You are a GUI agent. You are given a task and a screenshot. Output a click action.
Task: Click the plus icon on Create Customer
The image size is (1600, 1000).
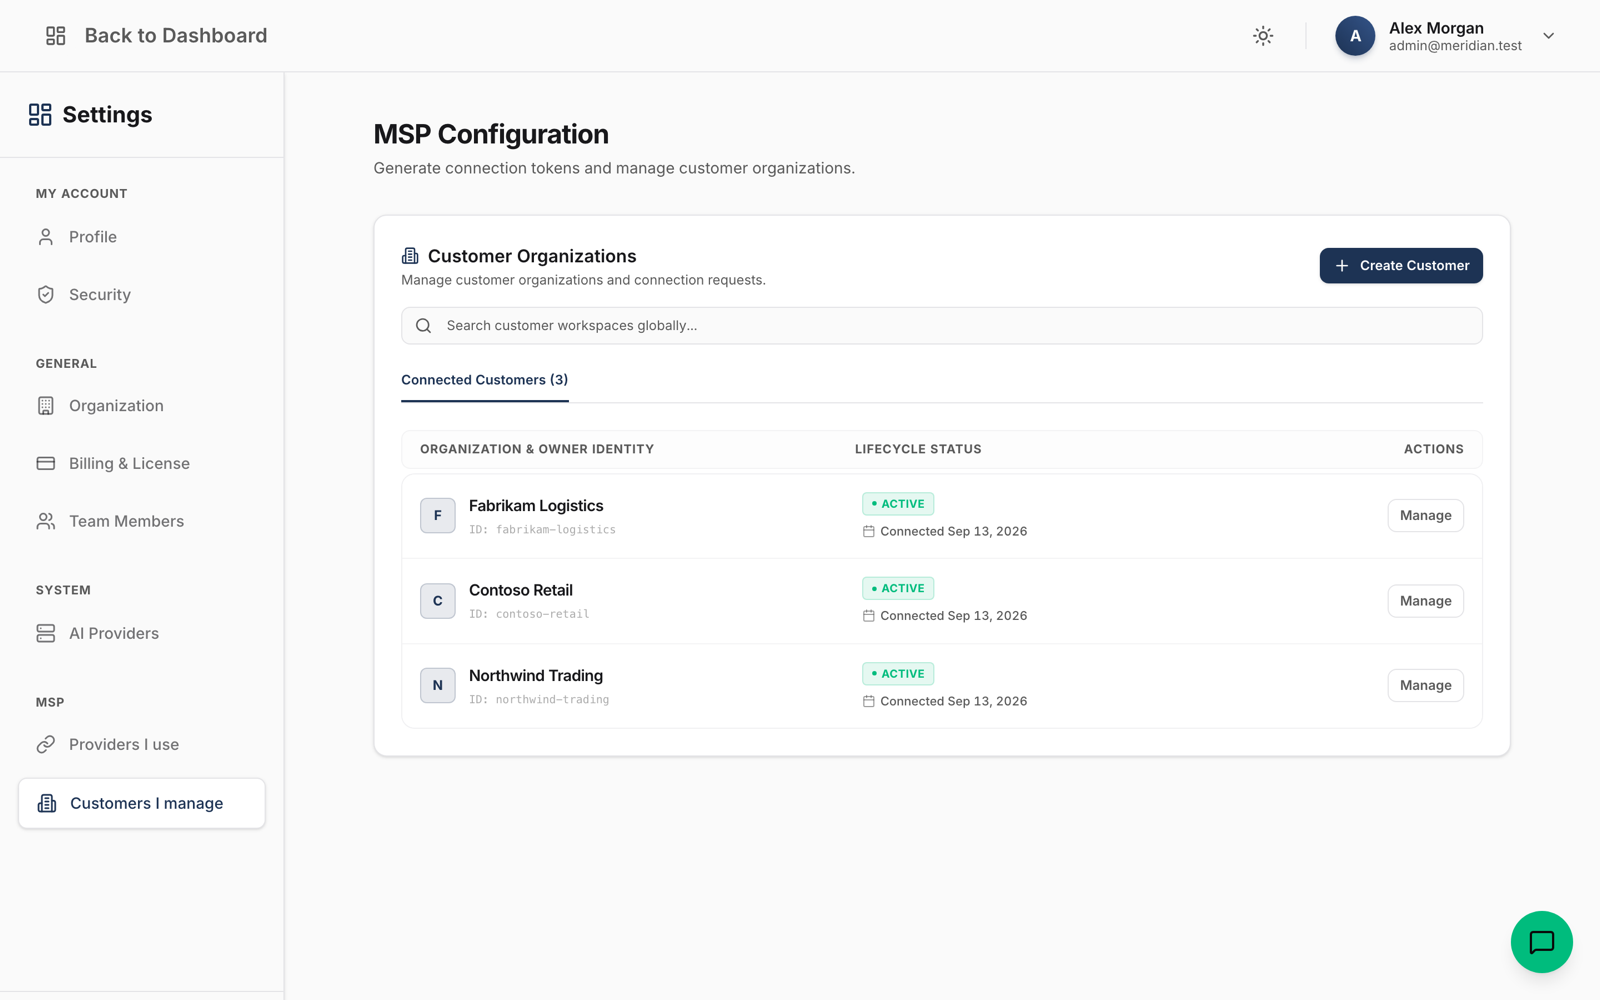(x=1342, y=266)
